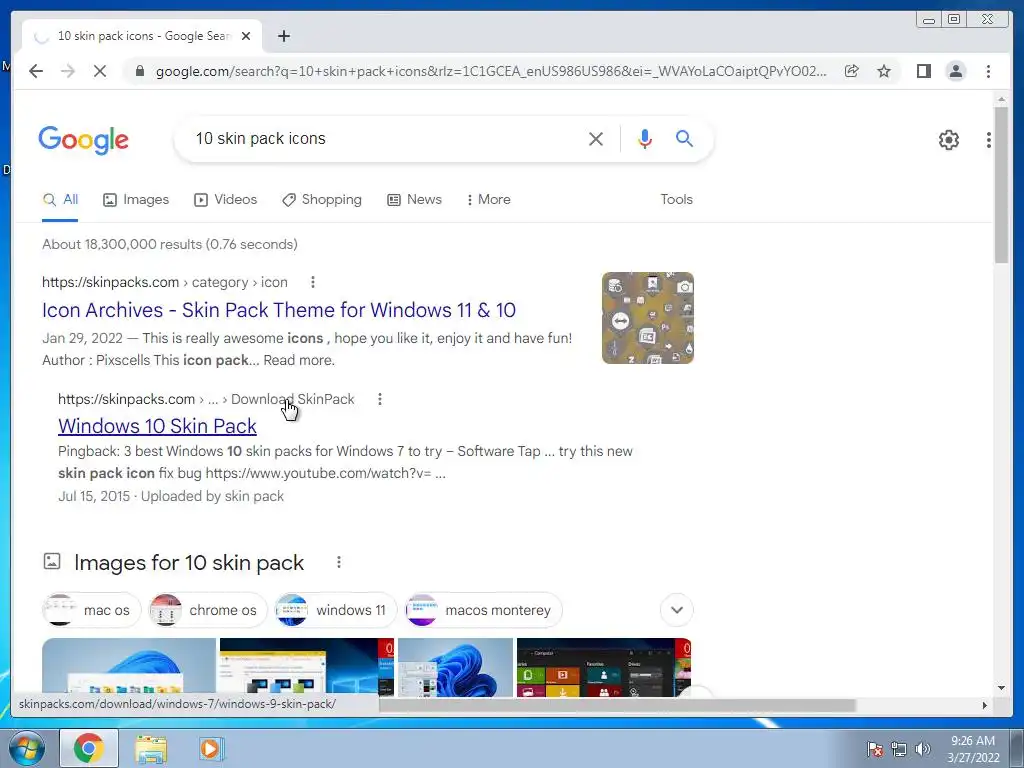Launch the media player from taskbar
This screenshot has width=1024, height=768.
coord(210,748)
